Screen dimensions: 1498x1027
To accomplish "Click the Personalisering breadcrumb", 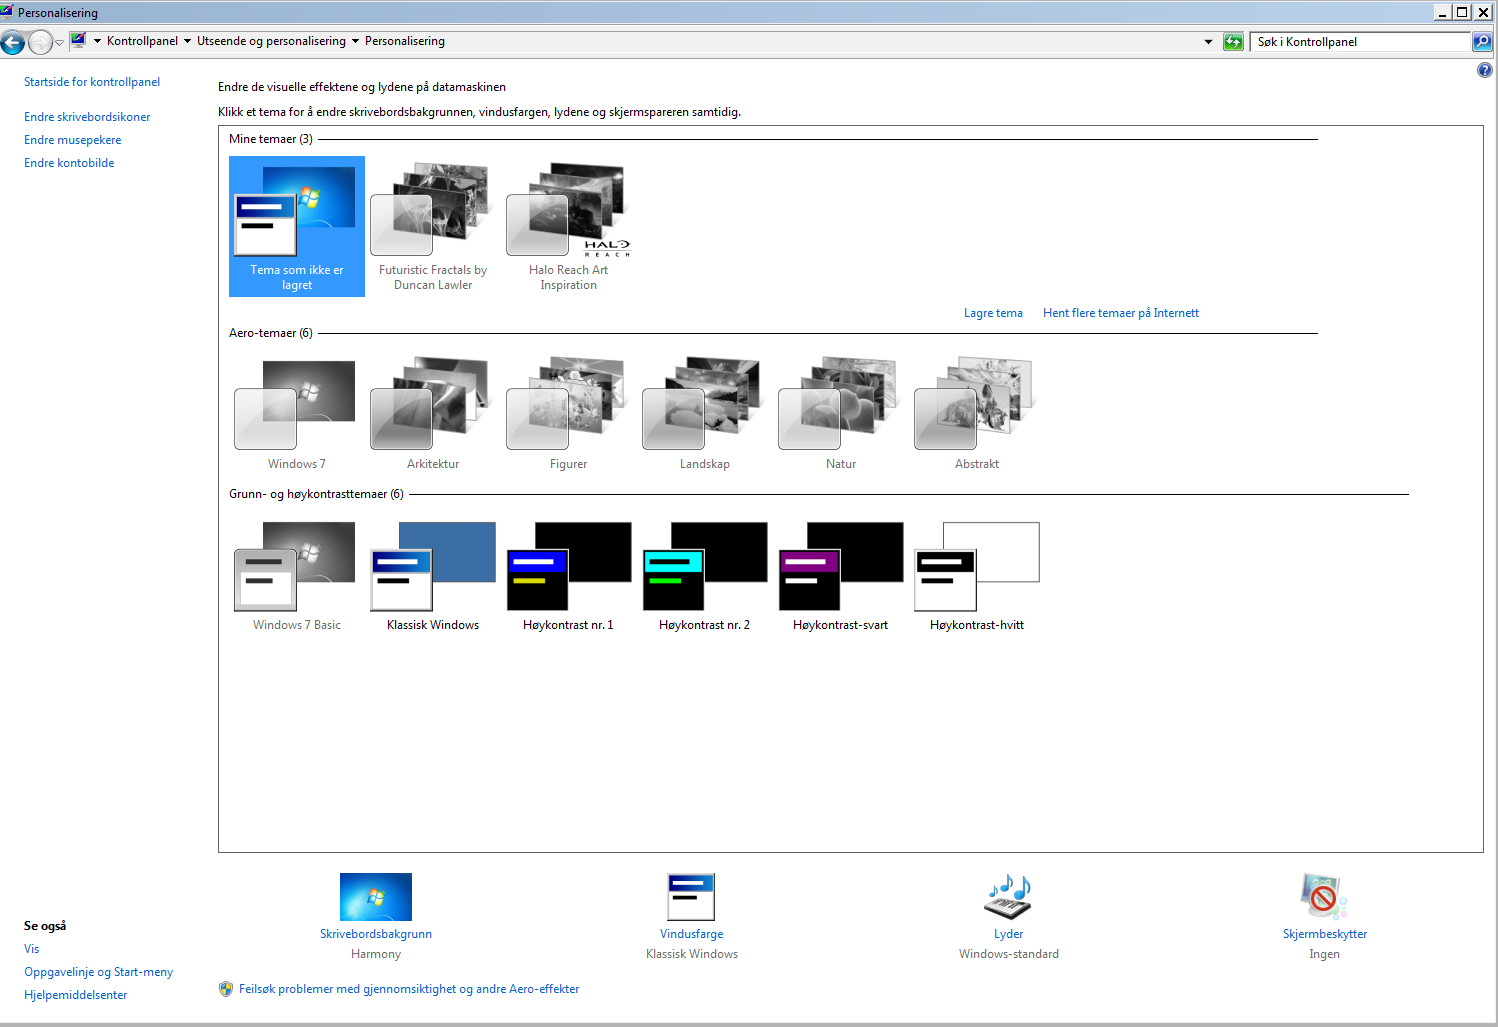I will coord(405,41).
